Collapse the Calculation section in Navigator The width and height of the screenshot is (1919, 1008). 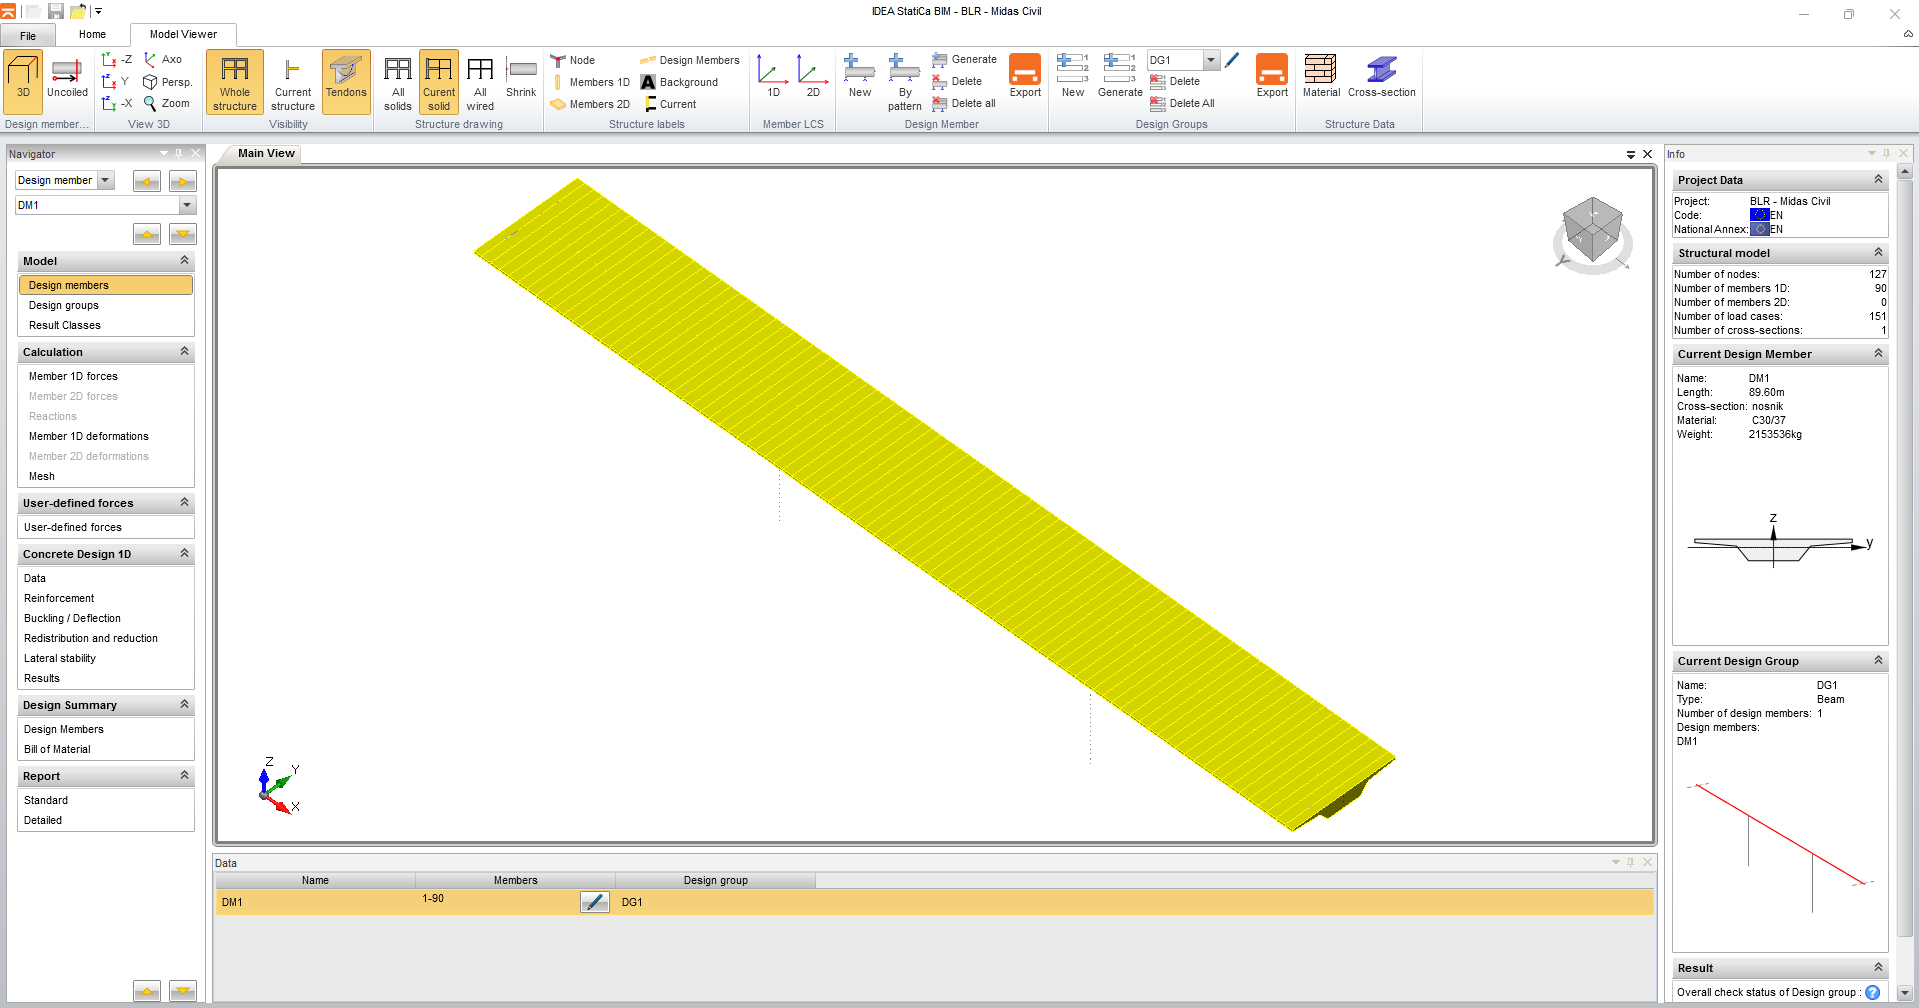click(184, 352)
